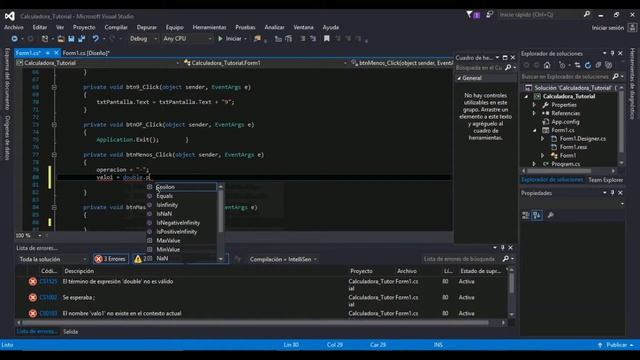Toggle the 3 Errores filter button
This screenshot has width=640, height=360.
(x=111, y=259)
